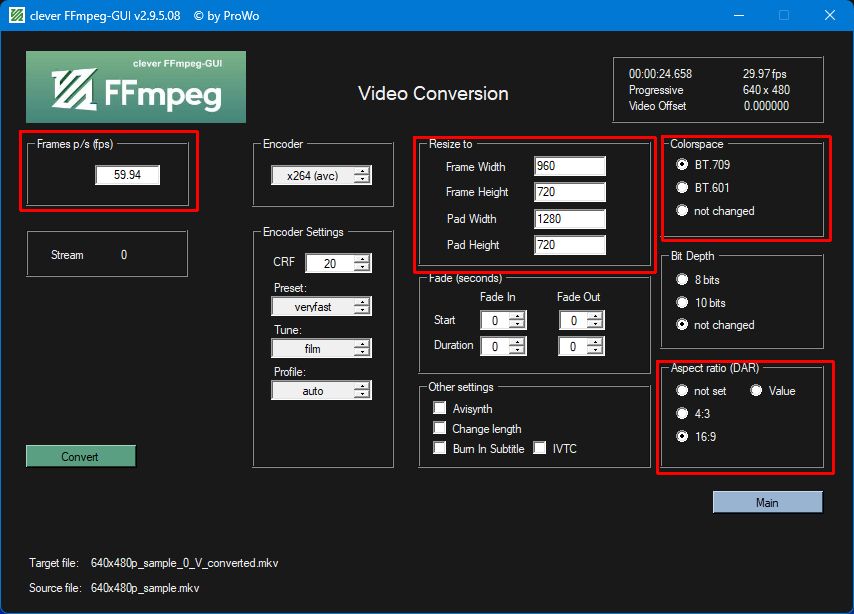Screen dimensions: 854x614
Task: Select Colorspace not changed option
Action: pyautogui.click(x=682, y=210)
